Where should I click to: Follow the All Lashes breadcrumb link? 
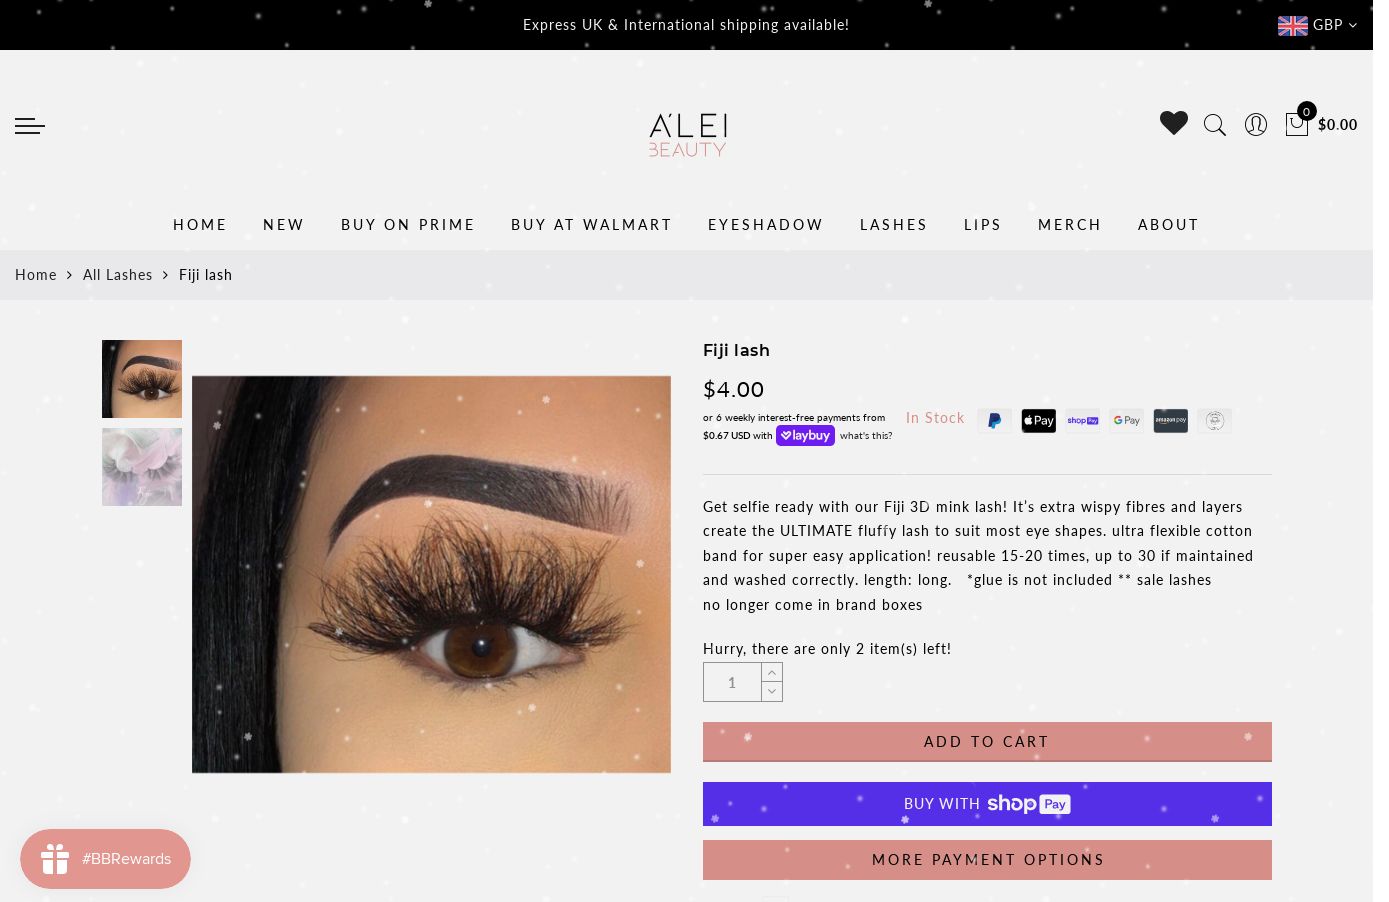[118, 275]
